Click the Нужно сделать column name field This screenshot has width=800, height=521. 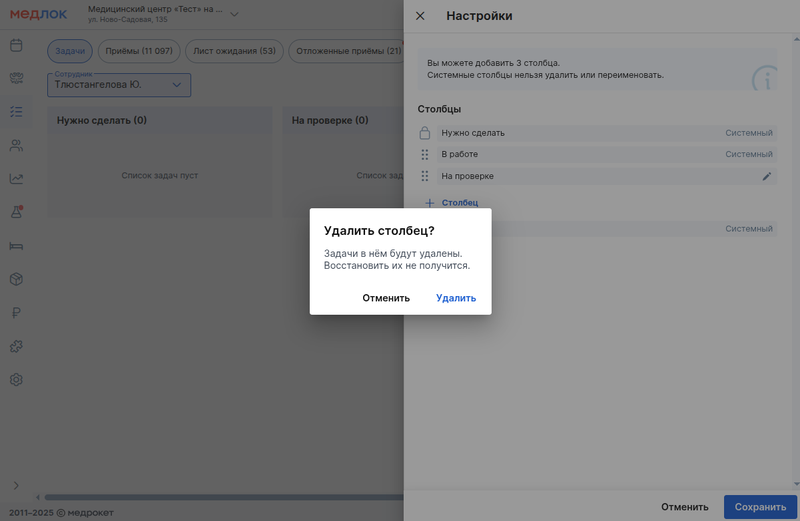[607, 133]
